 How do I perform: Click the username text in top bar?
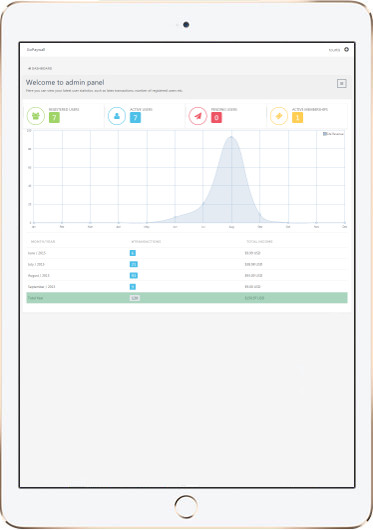point(334,50)
